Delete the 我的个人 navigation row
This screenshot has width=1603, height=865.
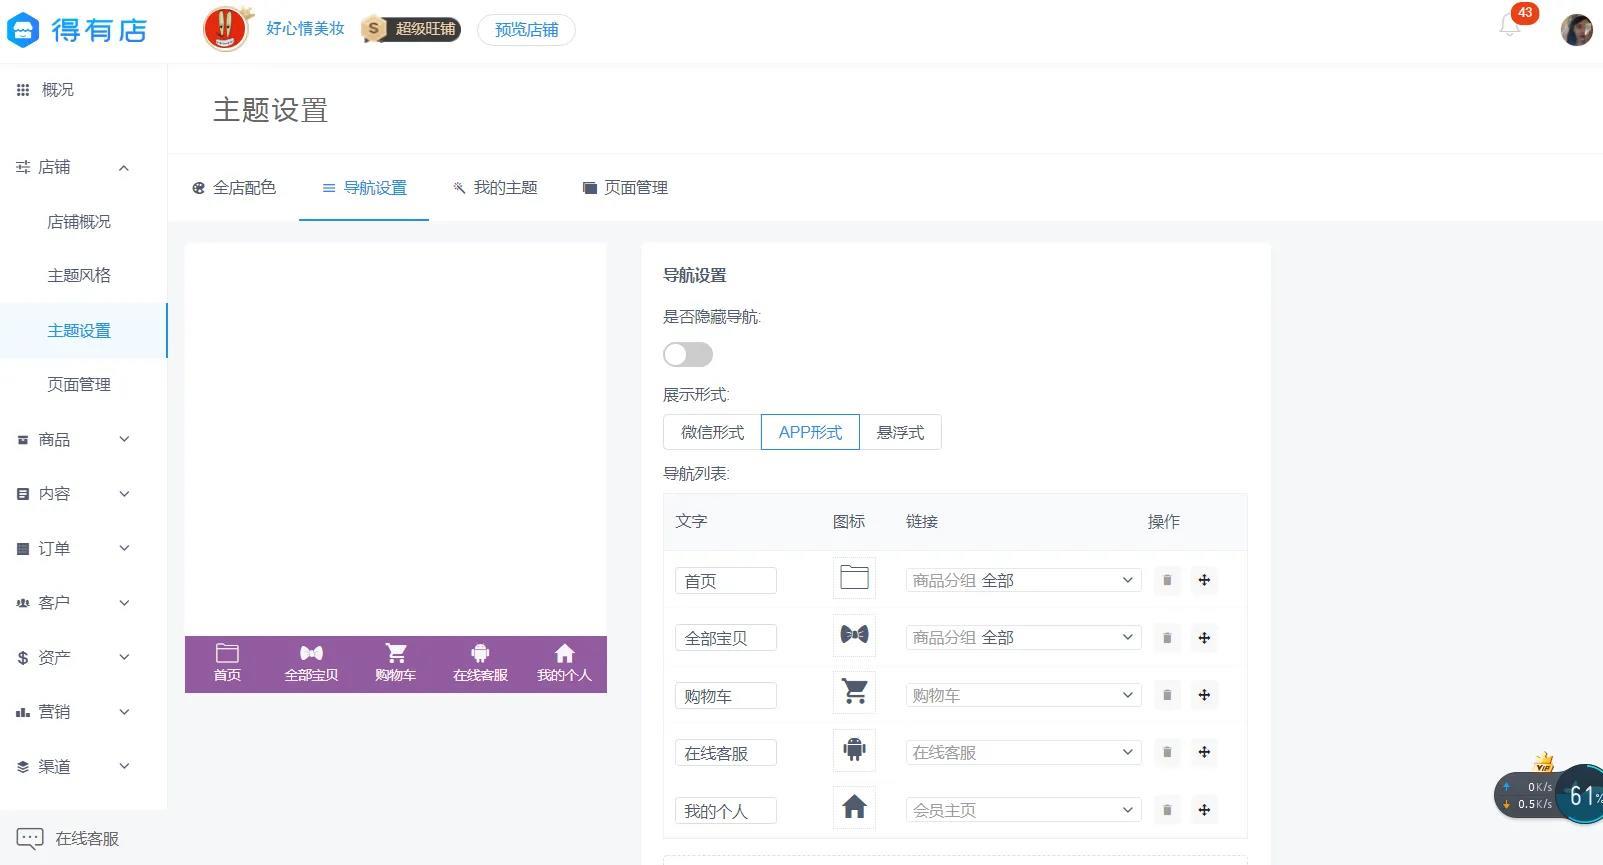[x=1167, y=810]
